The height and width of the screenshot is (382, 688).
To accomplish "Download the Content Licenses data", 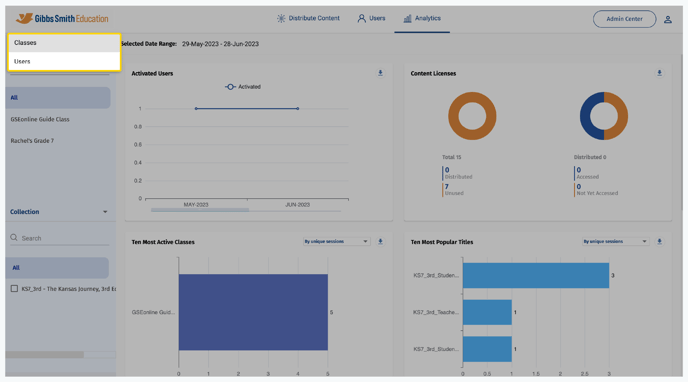I will (659, 73).
